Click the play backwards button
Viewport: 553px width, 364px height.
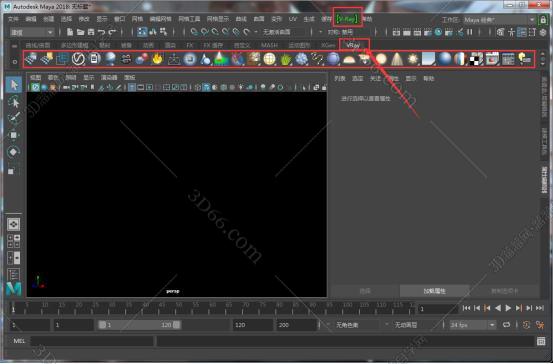click(498, 308)
